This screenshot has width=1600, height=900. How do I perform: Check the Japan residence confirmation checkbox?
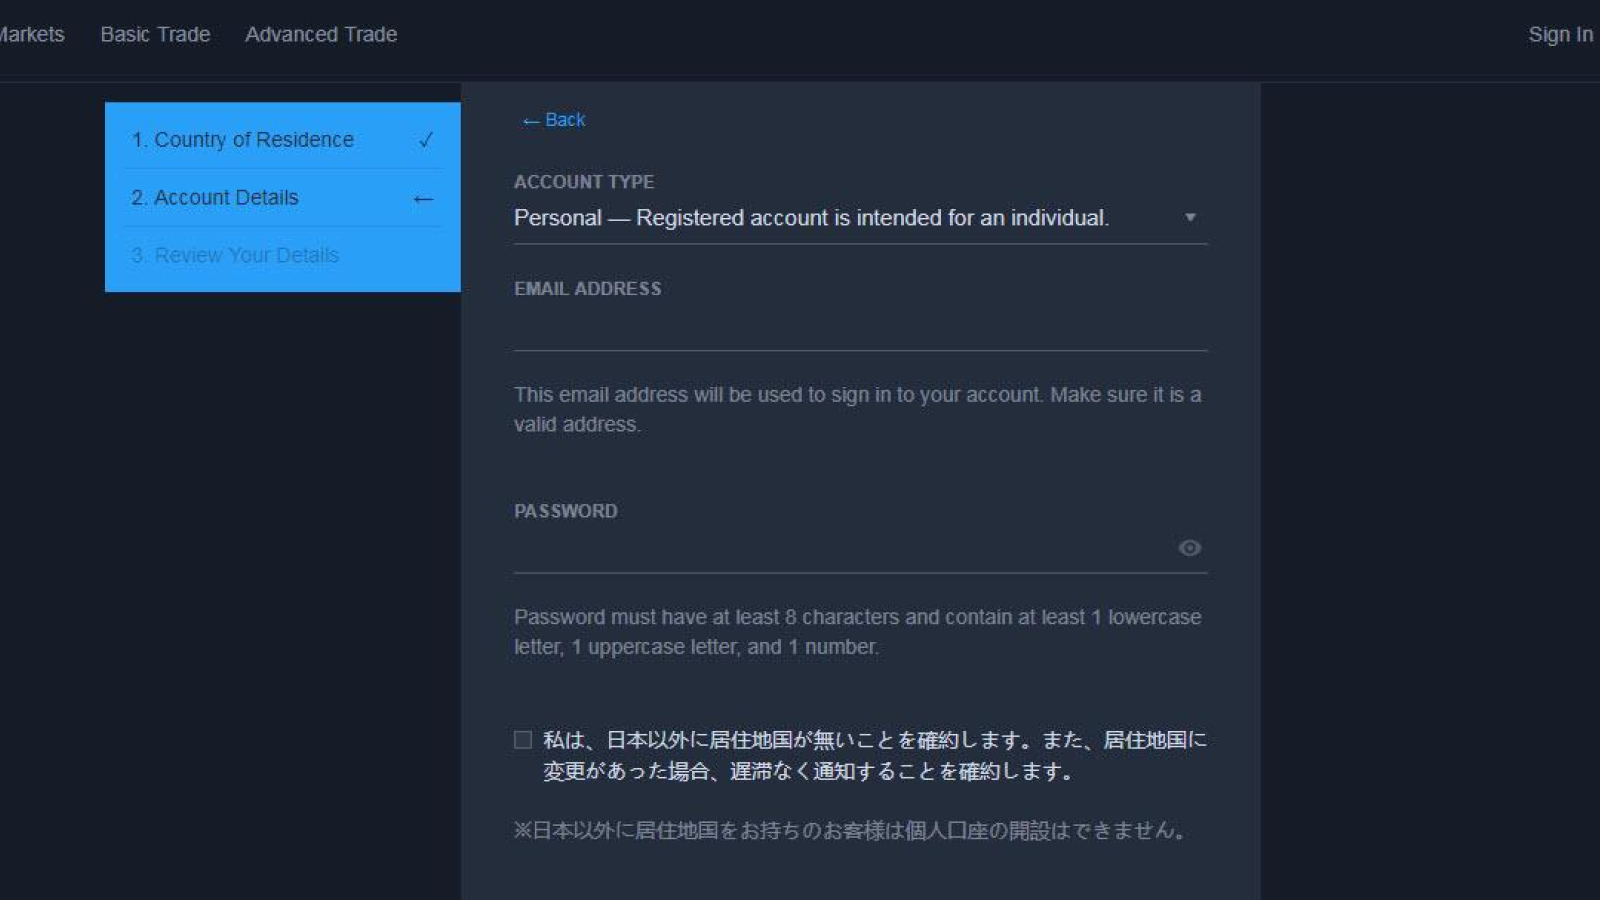523,740
